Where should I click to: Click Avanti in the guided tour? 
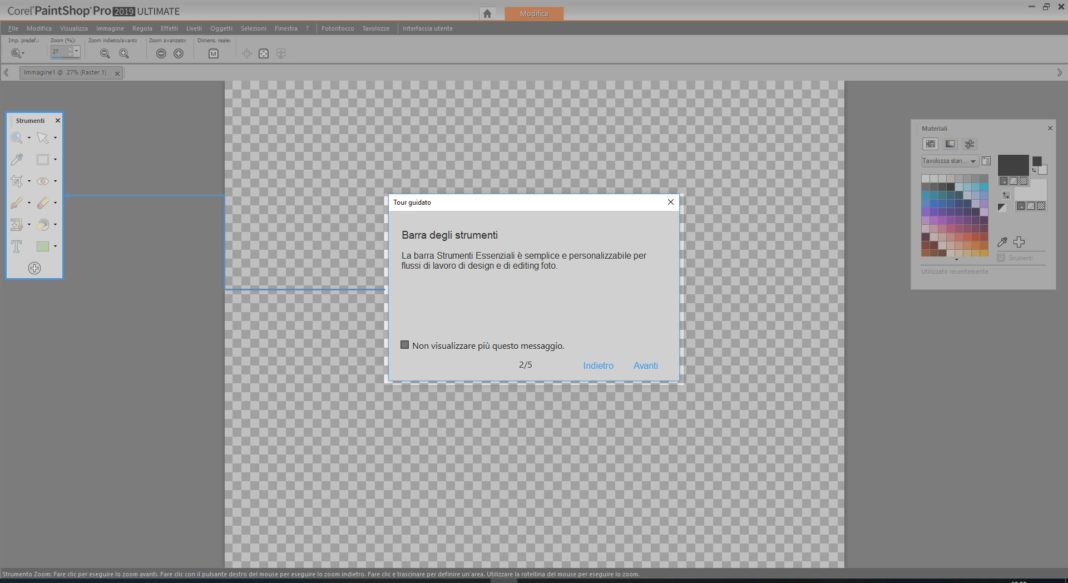[645, 366]
